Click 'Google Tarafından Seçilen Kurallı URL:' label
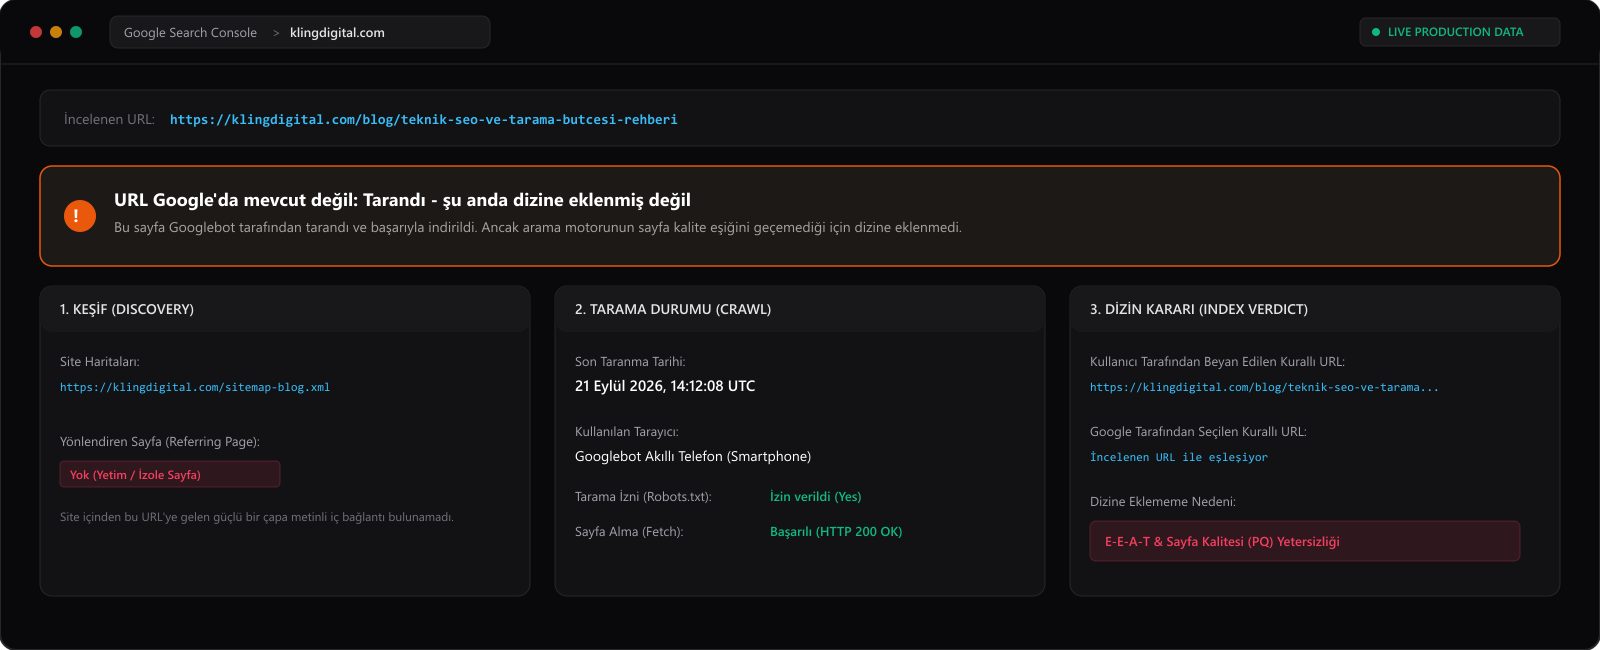1600x650 pixels. (x=1198, y=431)
